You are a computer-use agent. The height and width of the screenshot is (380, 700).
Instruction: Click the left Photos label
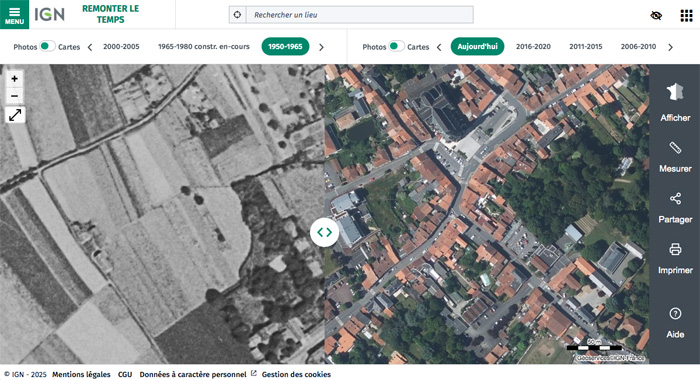coord(25,47)
